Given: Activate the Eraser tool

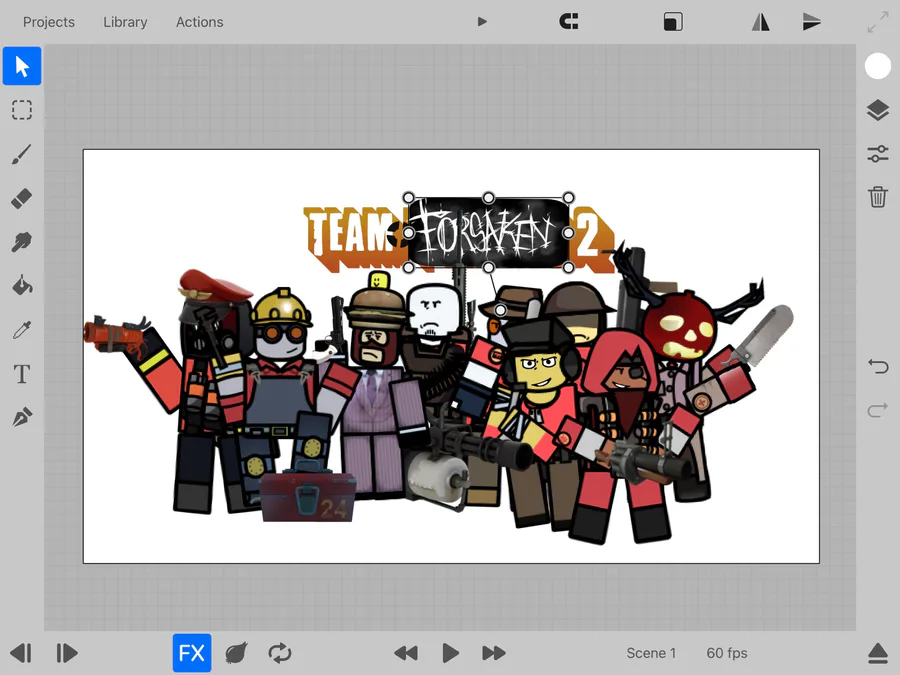Looking at the screenshot, I should tap(22, 198).
